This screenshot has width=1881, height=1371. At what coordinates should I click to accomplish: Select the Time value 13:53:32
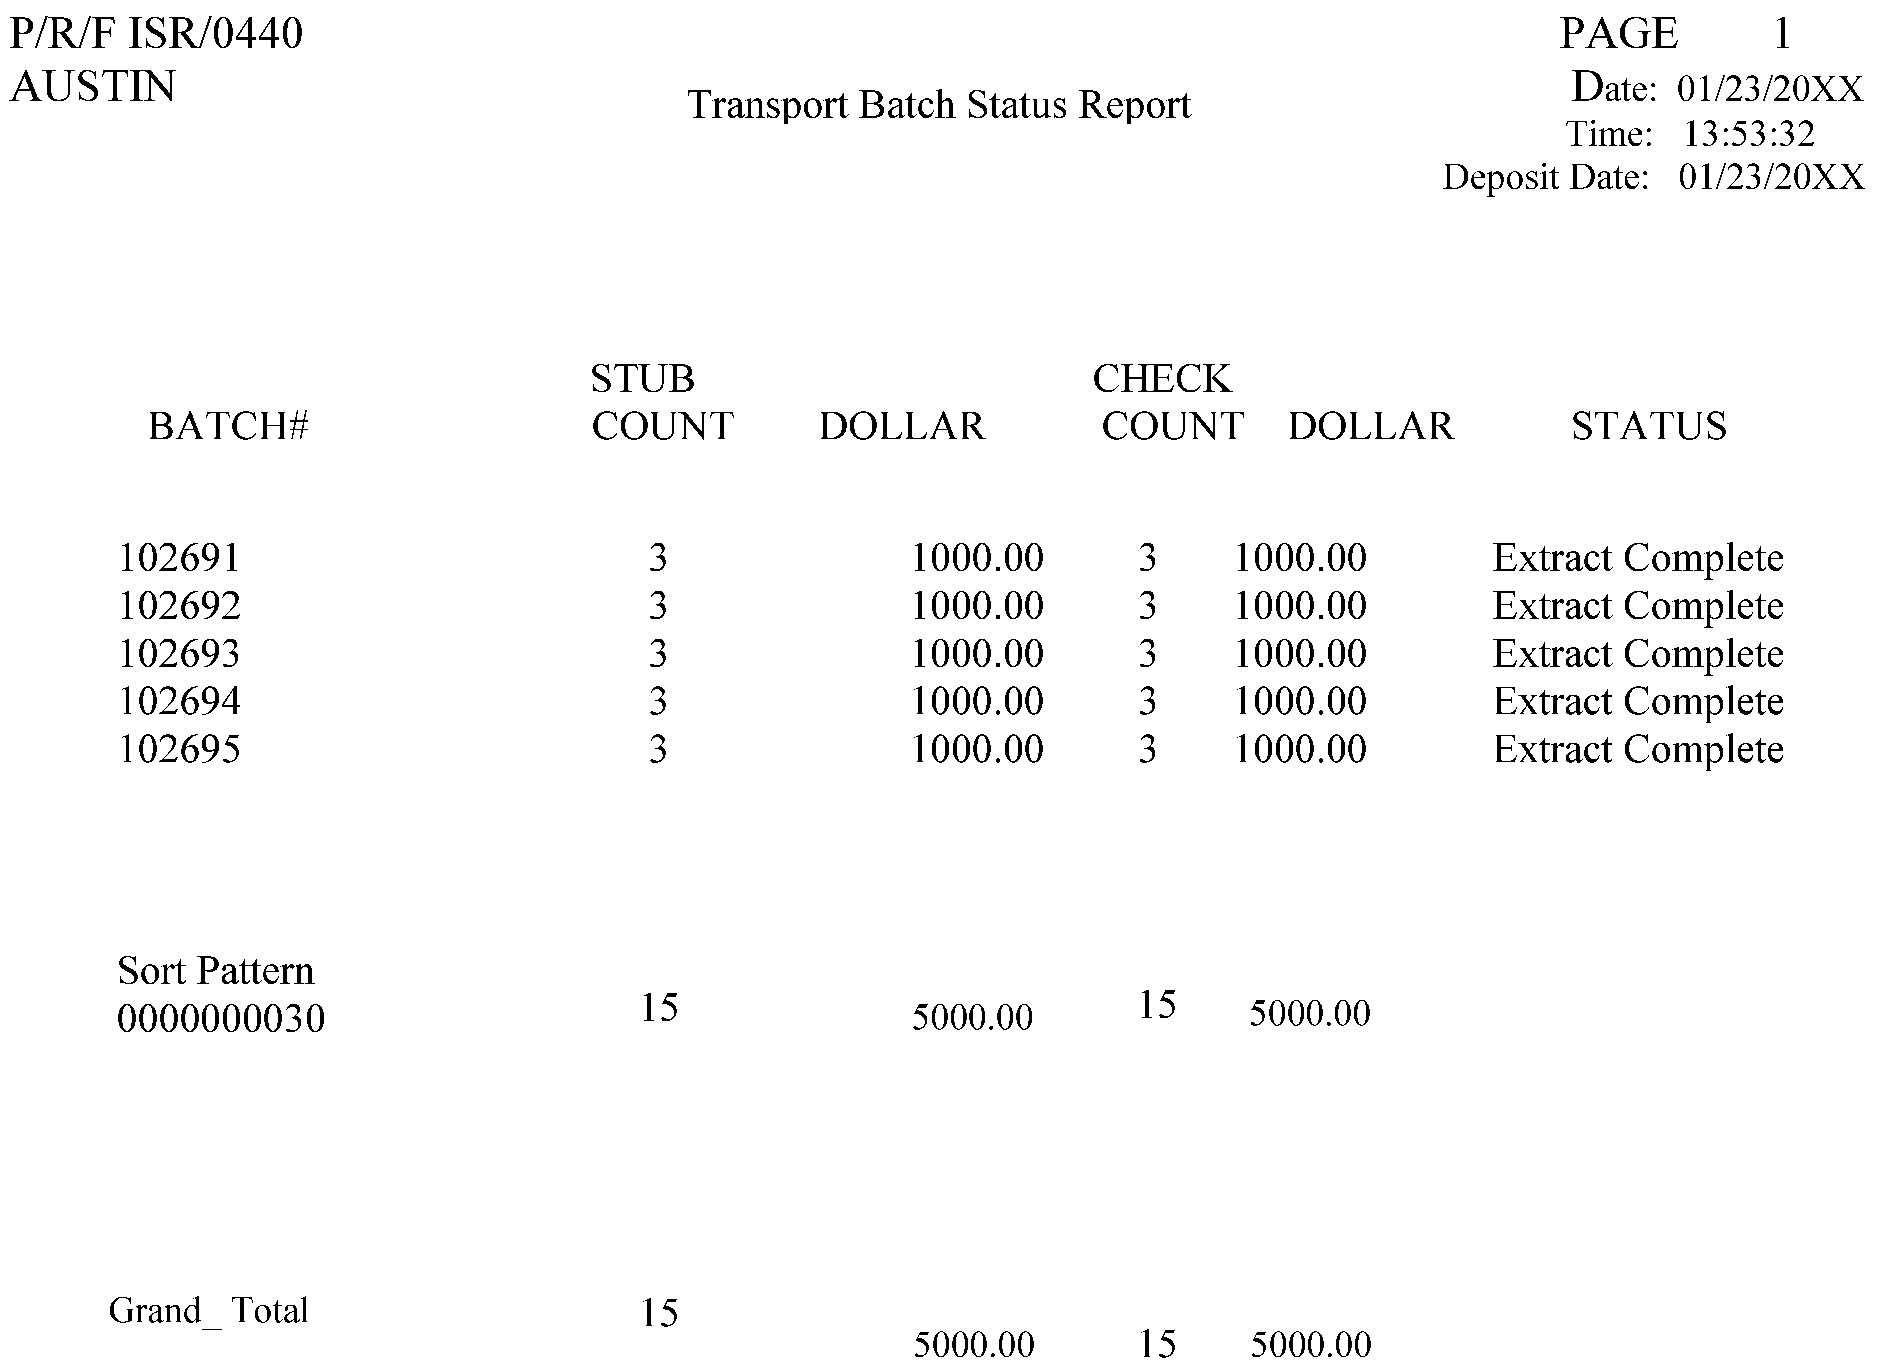[1749, 134]
